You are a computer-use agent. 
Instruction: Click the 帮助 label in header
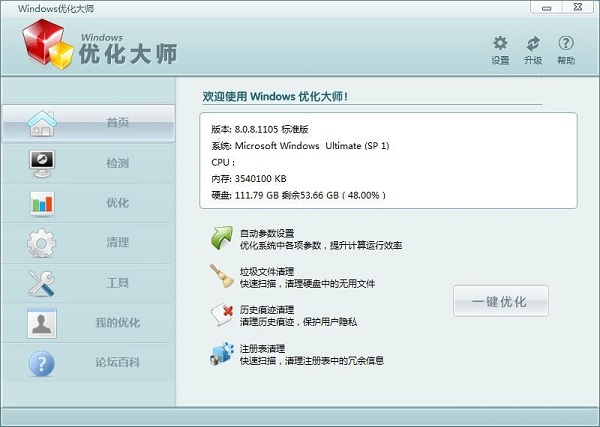pos(566,60)
